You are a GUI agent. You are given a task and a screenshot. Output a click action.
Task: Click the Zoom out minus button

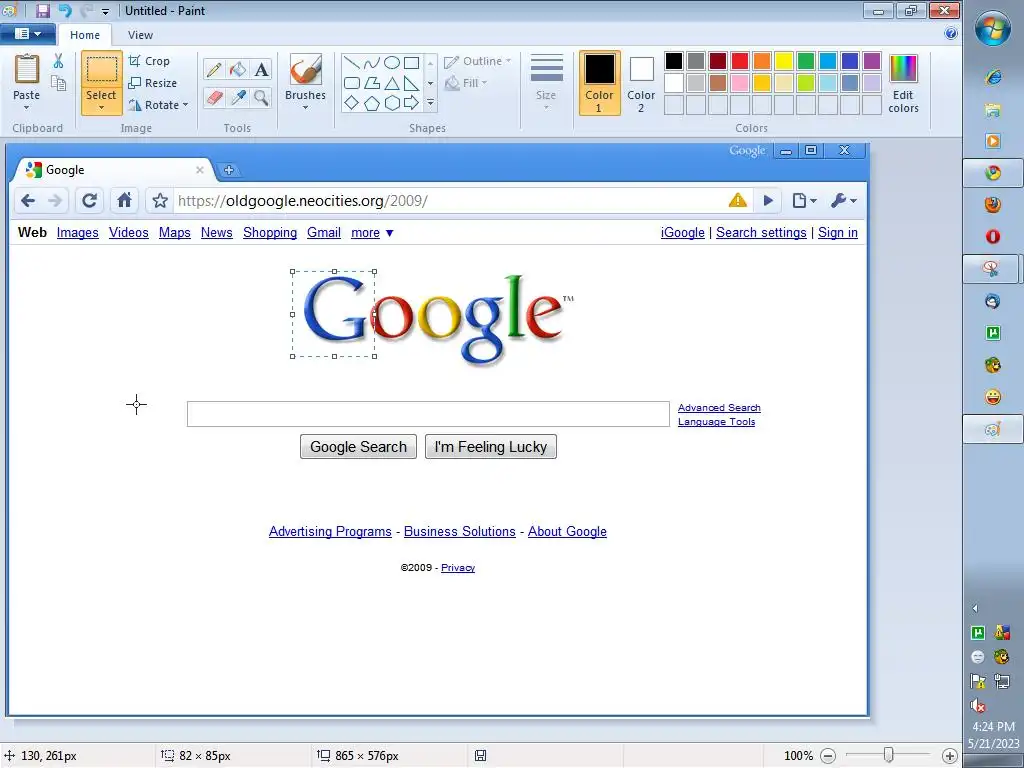(x=828, y=756)
